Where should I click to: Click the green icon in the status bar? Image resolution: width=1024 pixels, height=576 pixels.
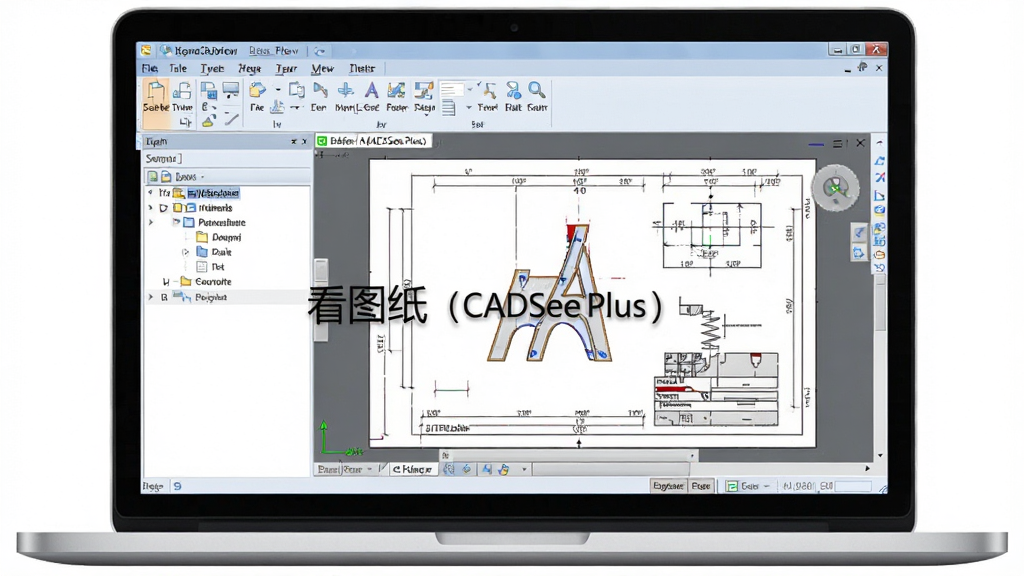(x=732, y=486)
